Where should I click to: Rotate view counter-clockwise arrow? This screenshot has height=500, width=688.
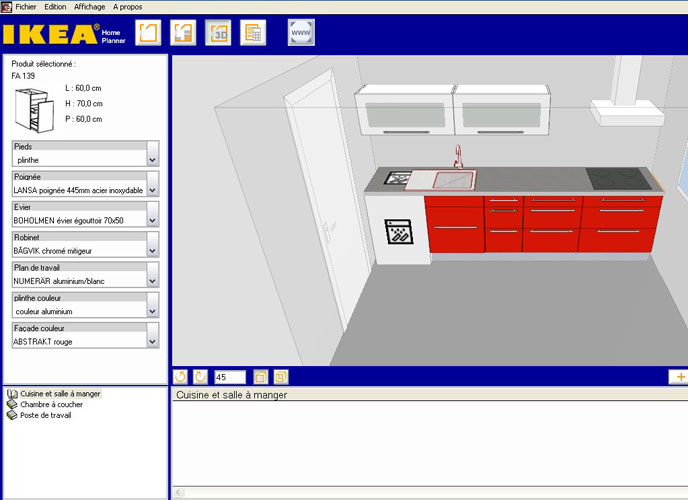[x=180, y=377]
